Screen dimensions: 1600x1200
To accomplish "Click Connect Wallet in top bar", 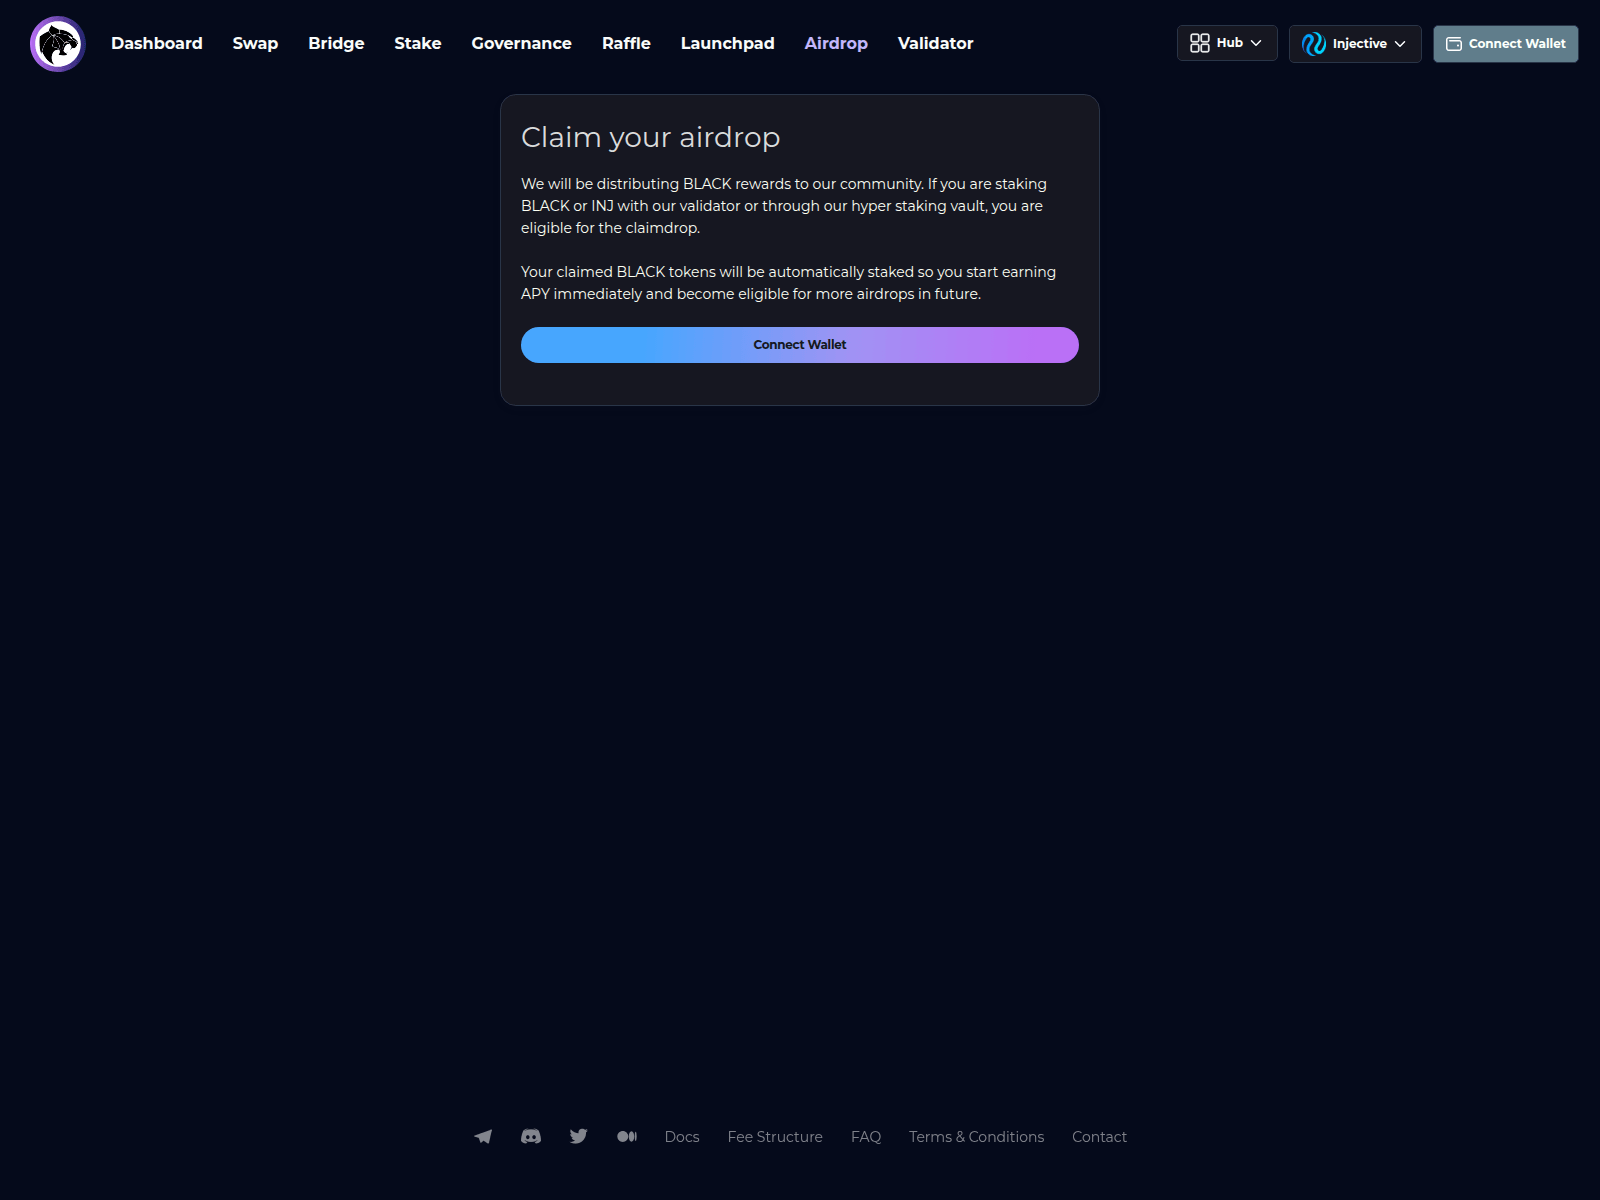I will click(x=1506, y=44).
